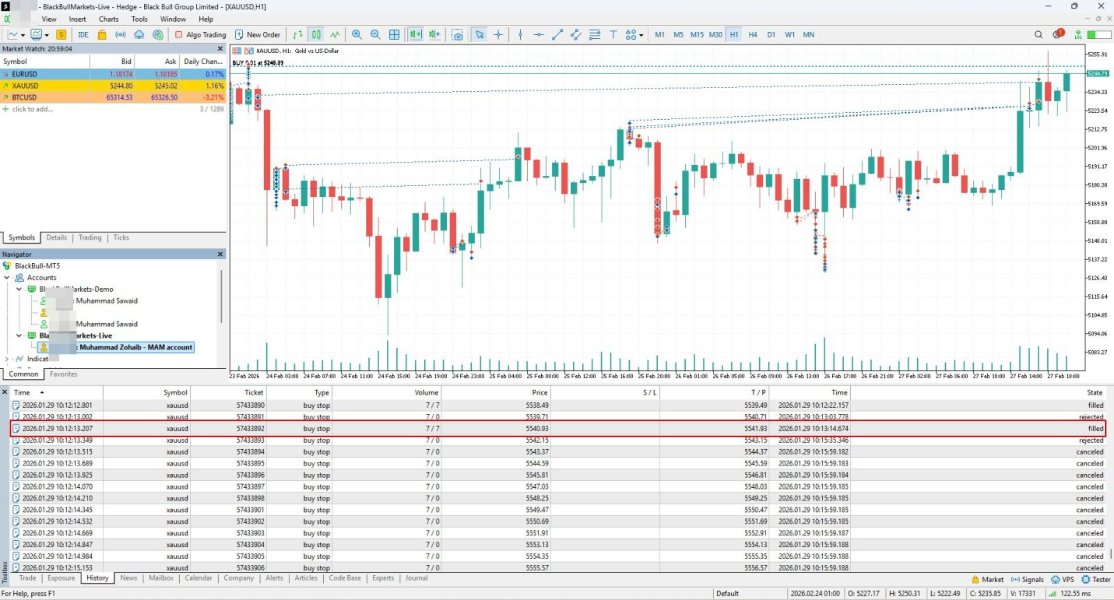The image size is (1114, 600).
Task: Open the Charts menu
Action: 109,19
